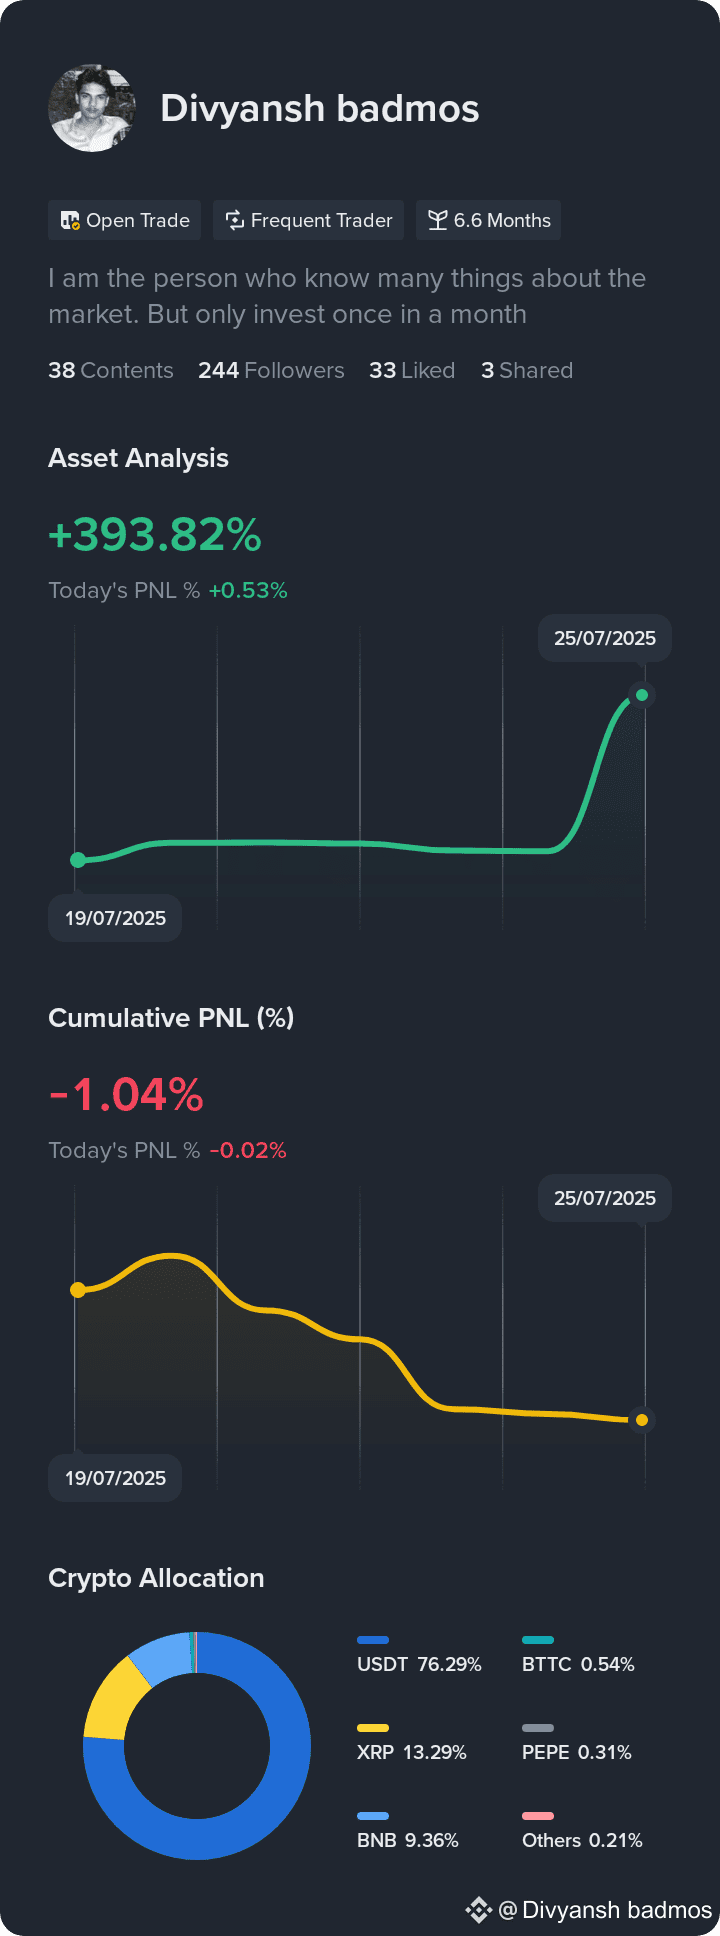Viewport: 720px width, 1936px height.
Task: Open the 244 Followers list
Action: coord(271,371)
